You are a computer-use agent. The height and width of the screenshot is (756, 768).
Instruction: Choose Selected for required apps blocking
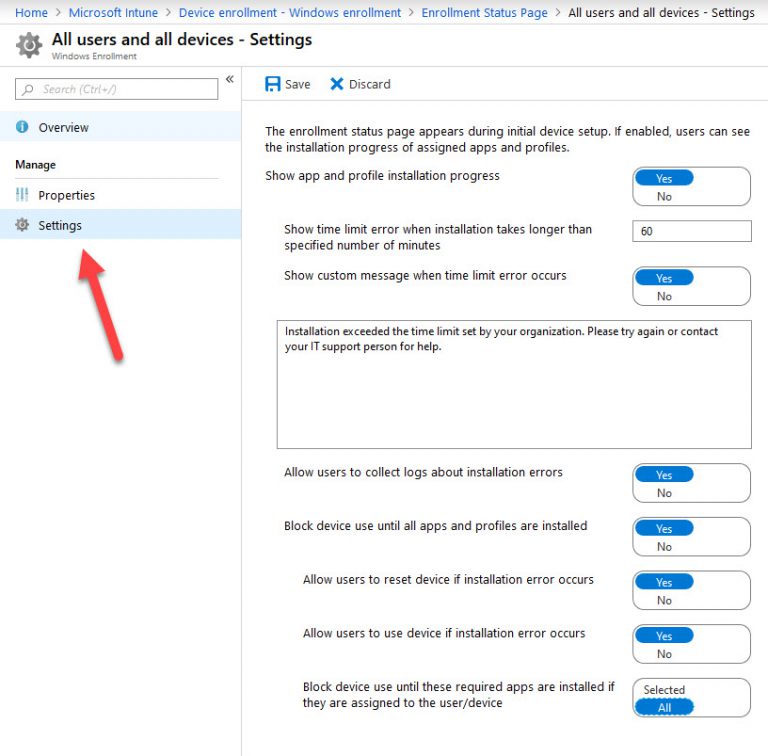coord(664,689)
